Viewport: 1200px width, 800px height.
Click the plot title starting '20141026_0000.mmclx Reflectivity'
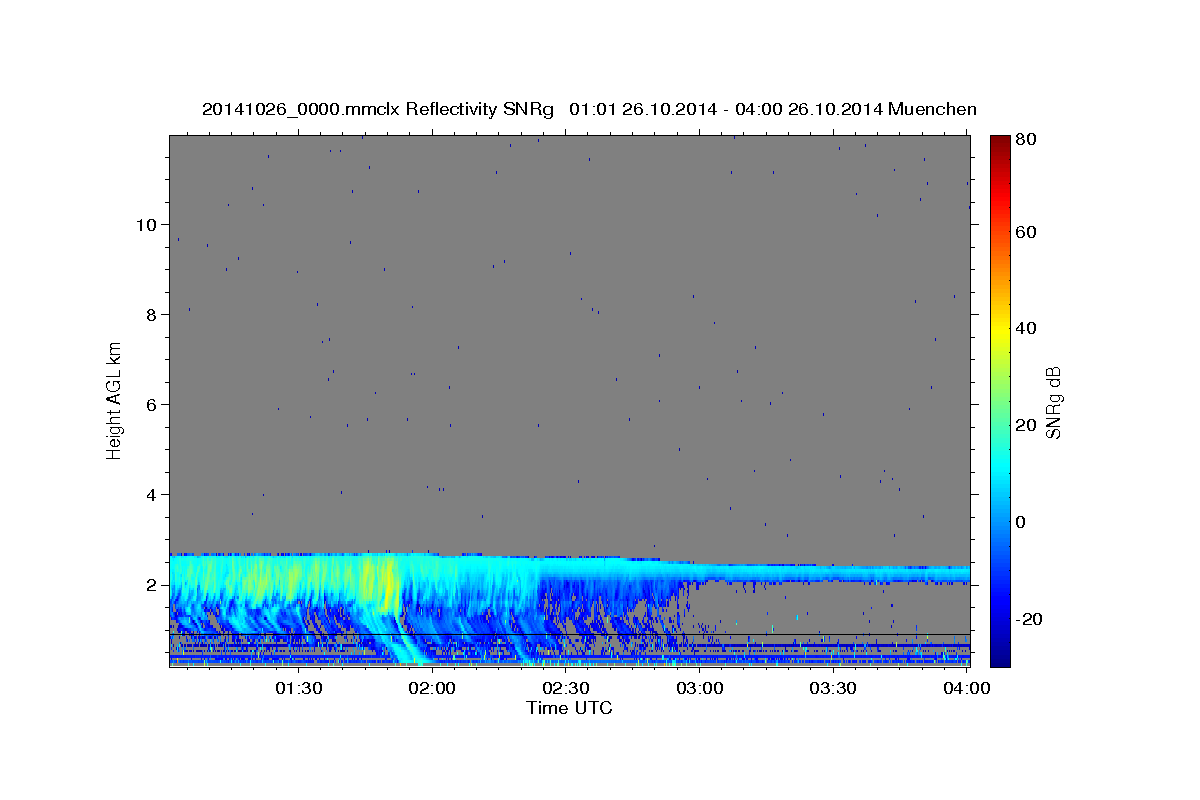589,109
